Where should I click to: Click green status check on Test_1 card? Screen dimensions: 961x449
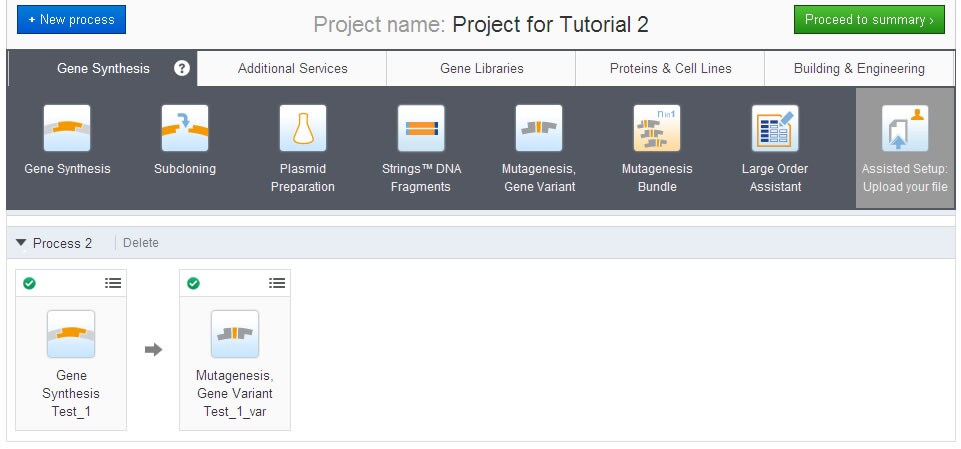point(29,284)
